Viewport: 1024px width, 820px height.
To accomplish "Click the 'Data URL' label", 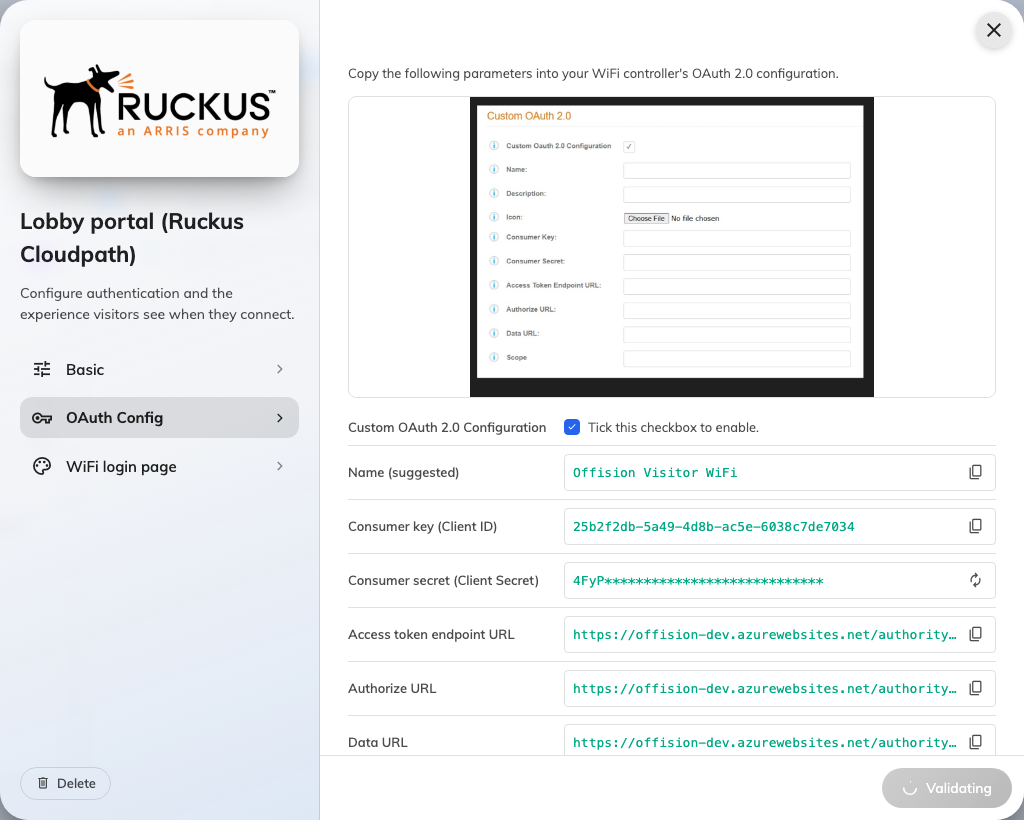I will 377,742.
